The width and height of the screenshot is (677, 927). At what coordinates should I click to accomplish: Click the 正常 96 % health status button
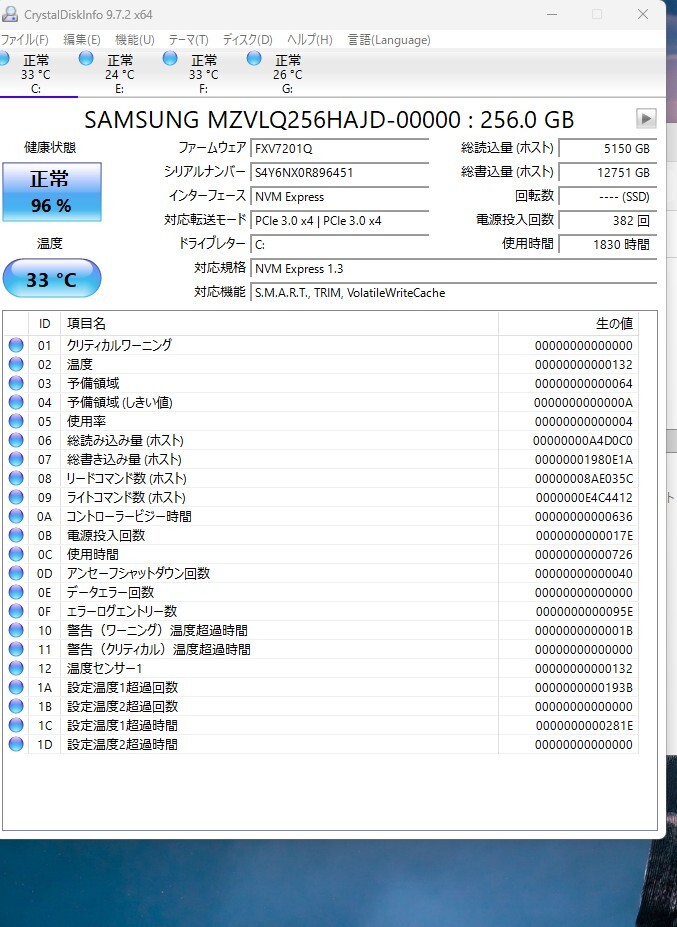[51, 192]
